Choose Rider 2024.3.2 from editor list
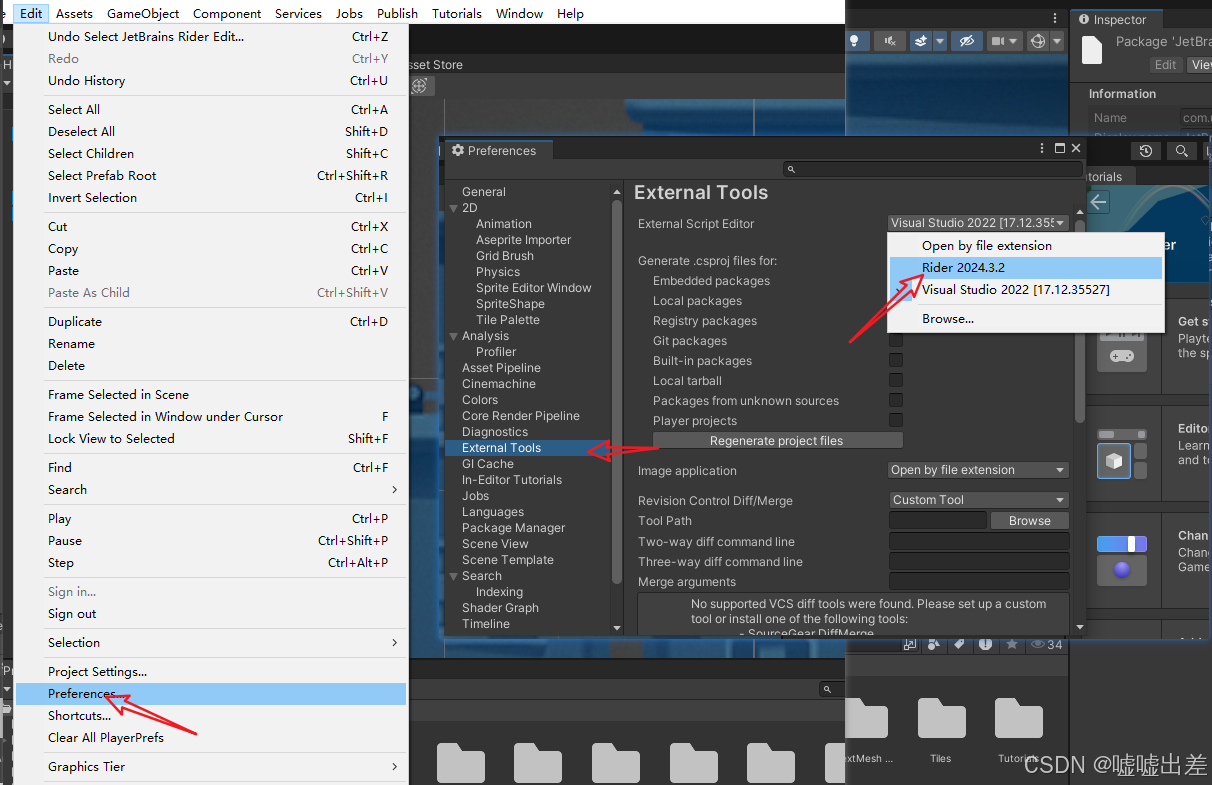Image resolution: width=1212 pixels, height=785 pixels. pyautogui.click(x=1025, y=268)
